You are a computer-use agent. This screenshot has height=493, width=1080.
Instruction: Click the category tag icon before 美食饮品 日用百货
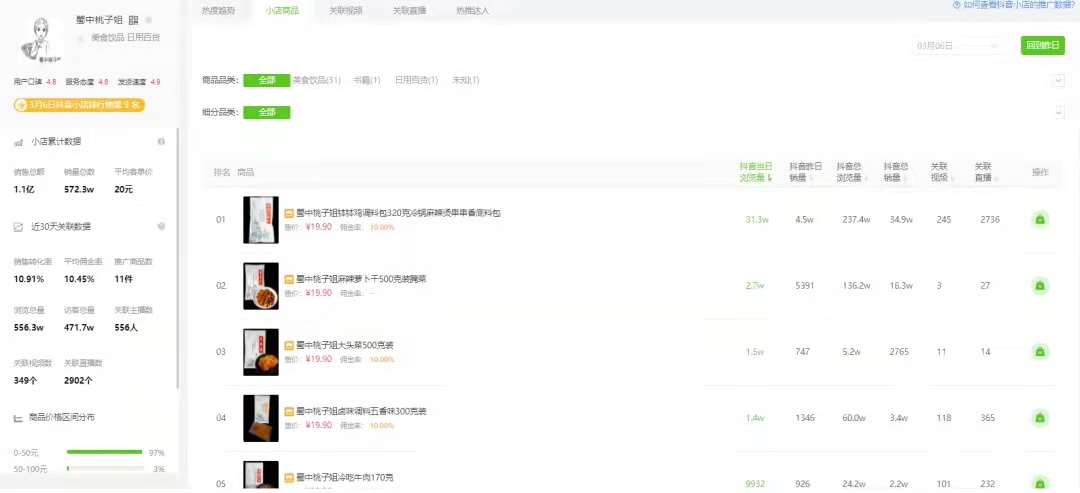coord(82,38)
